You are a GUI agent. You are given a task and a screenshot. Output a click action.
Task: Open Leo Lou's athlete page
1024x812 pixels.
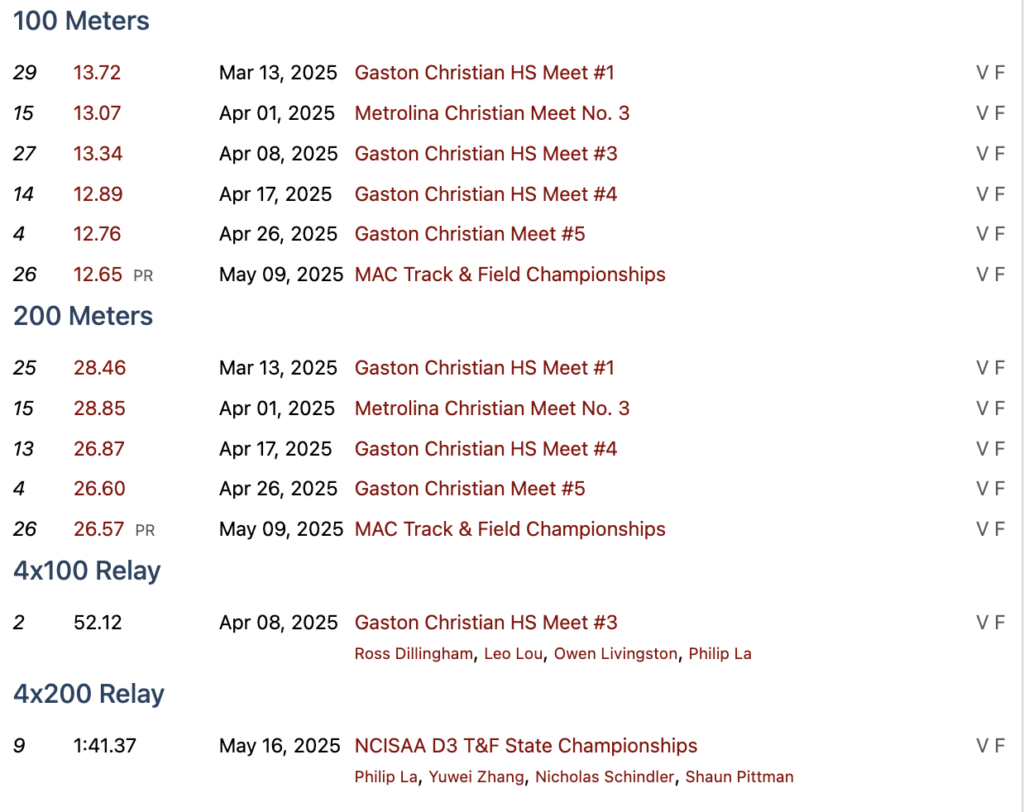[x=513, y=654]
